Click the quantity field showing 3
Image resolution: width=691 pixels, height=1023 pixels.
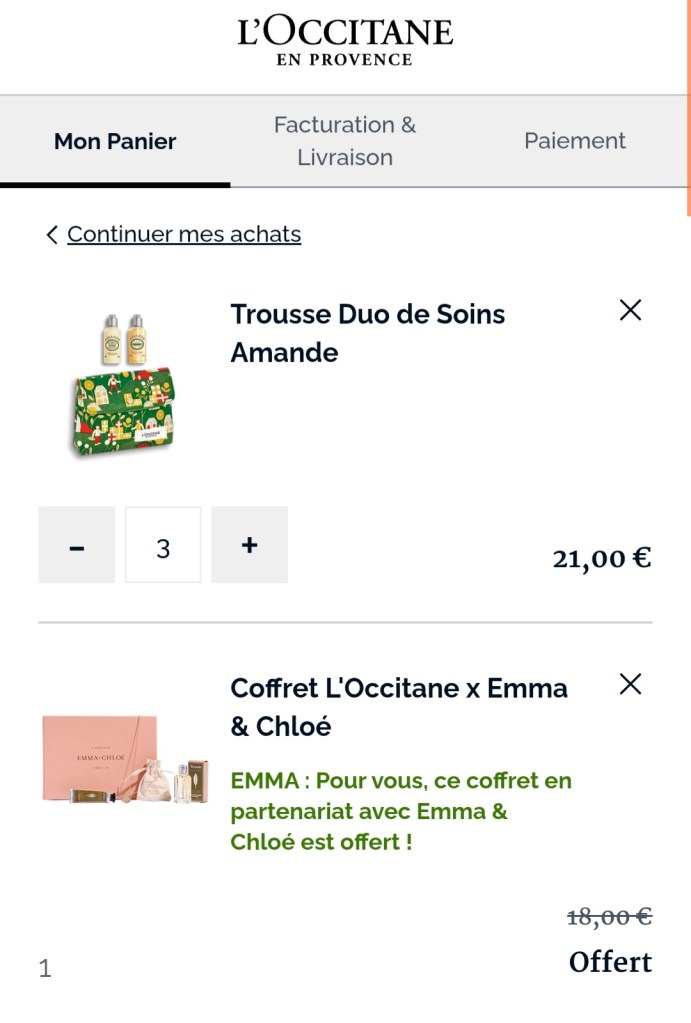[163, 545]
